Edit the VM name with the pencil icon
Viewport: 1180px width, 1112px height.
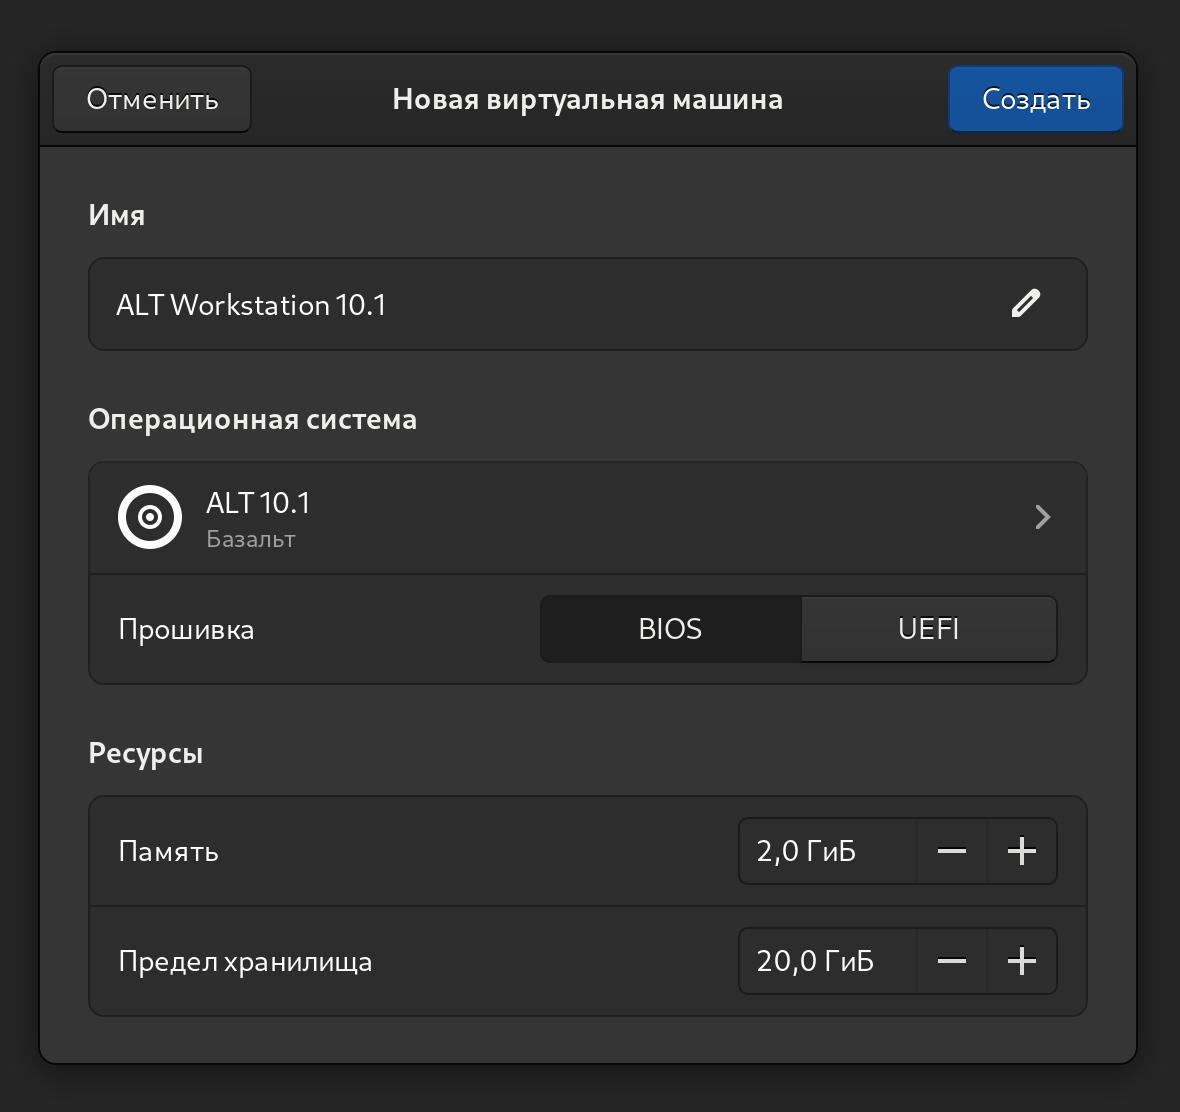coord(1025,304)
